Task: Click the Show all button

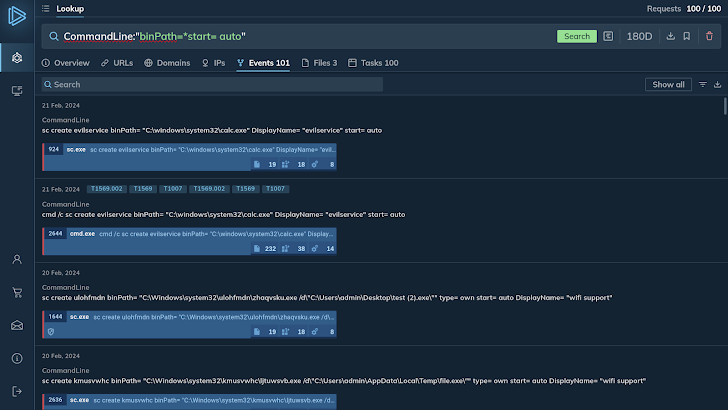Action: pyautogui.click(x=669, y=85)
